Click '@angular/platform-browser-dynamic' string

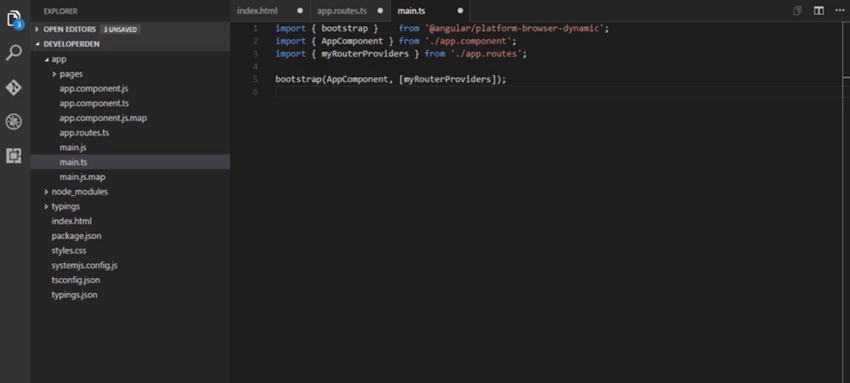[x=515, y=28]
